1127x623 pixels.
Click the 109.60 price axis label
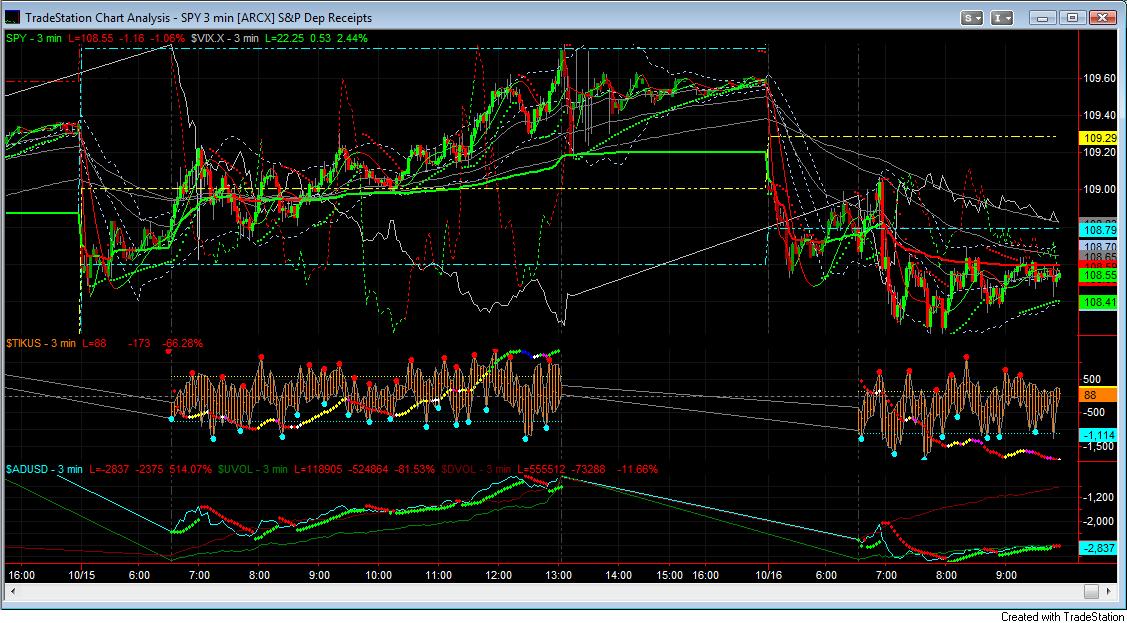click(x=1098, y=78)
